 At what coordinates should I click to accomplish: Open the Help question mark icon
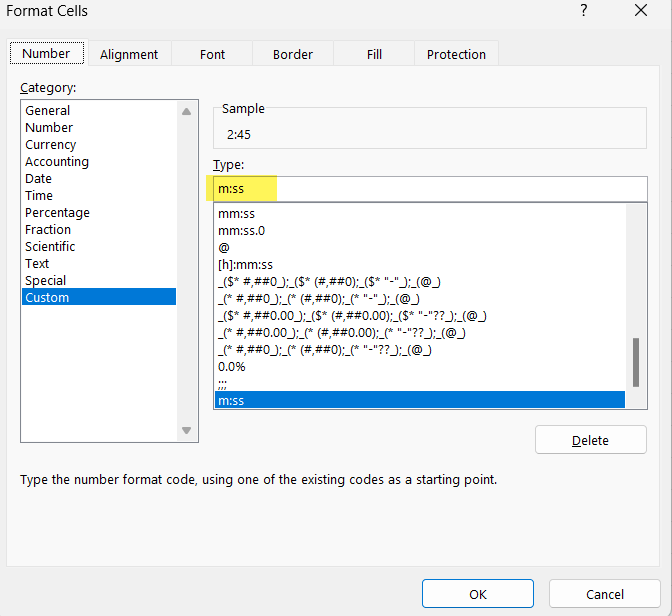pyautogui.click(x=584, y=10)
